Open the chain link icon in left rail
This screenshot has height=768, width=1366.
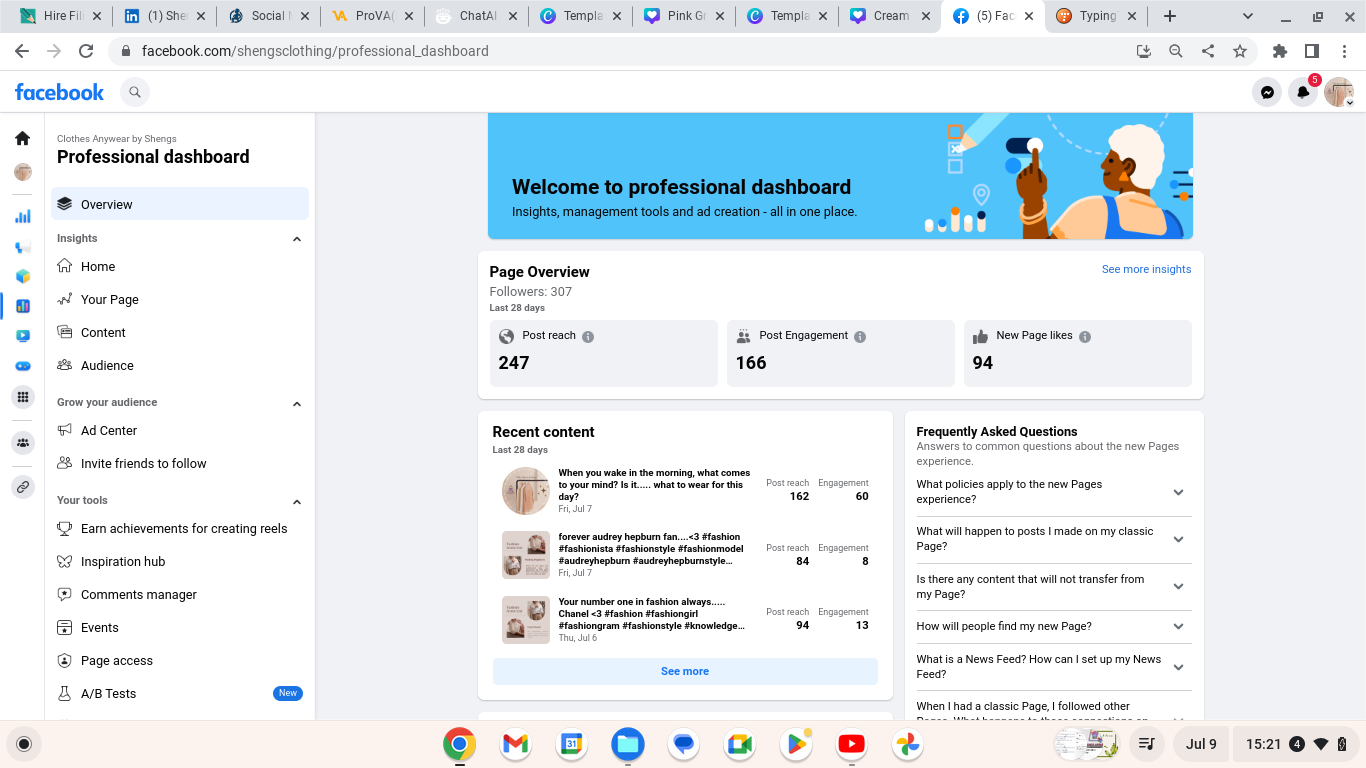coord(22,487)
